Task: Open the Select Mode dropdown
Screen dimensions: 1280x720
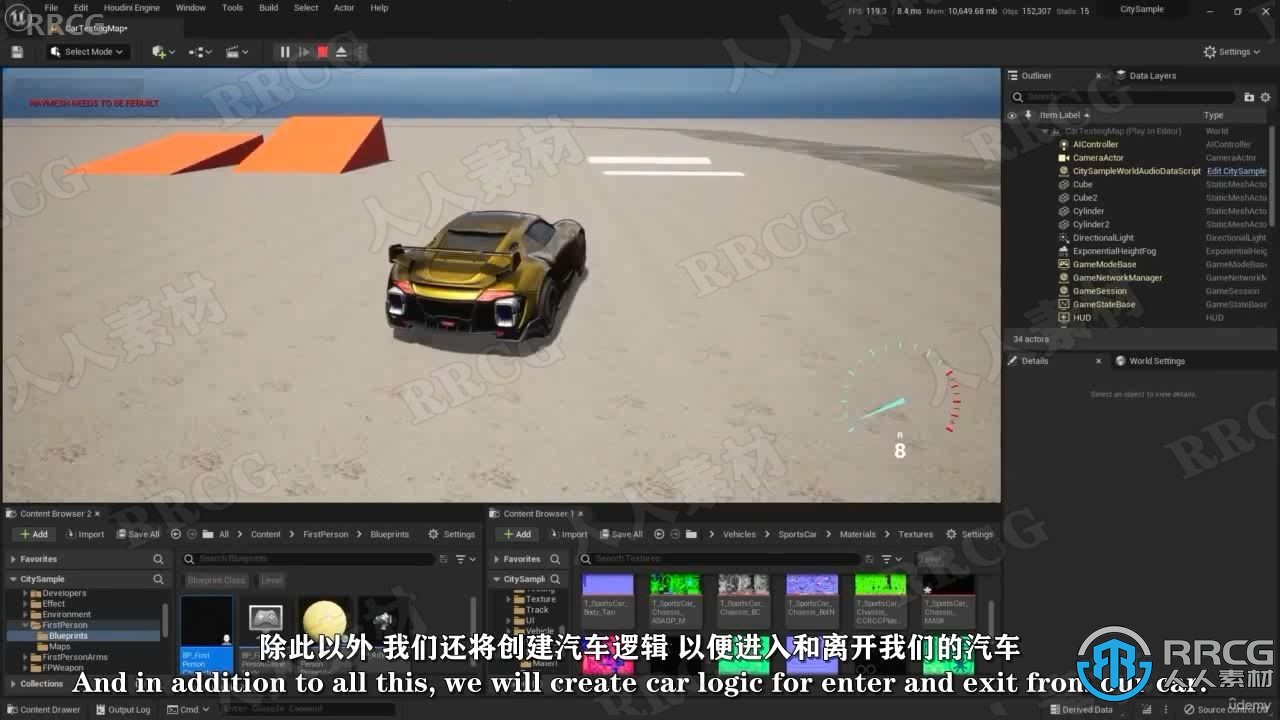Action: point(88,52)
